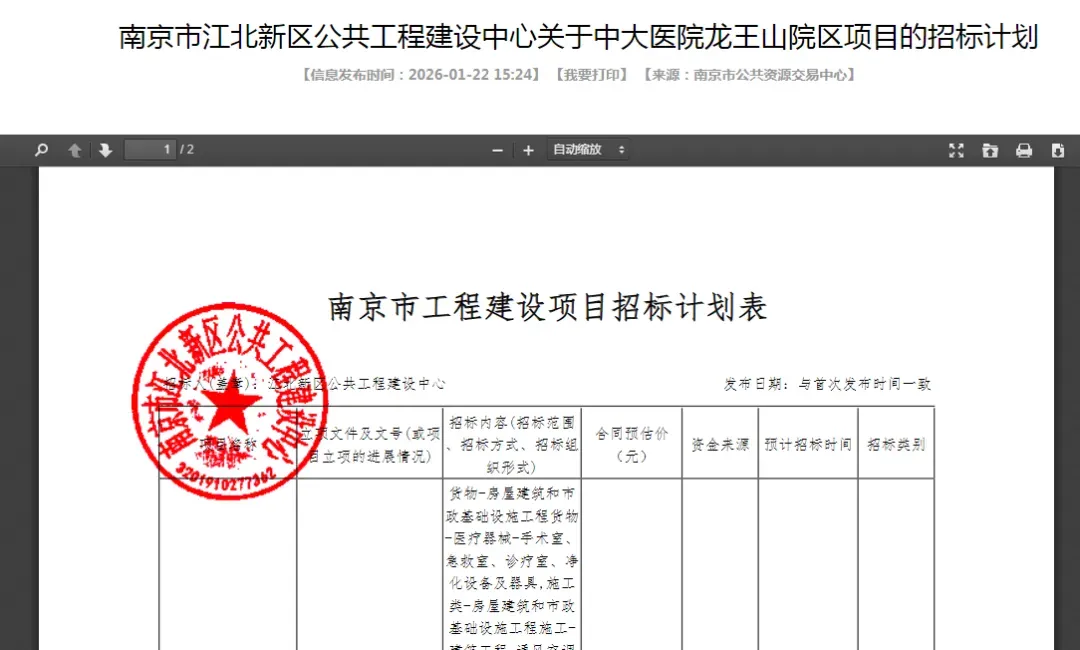Click the 招标内容 column header
The height and width of the screenshot is (650, 1080).
click(x=512, y=444)
